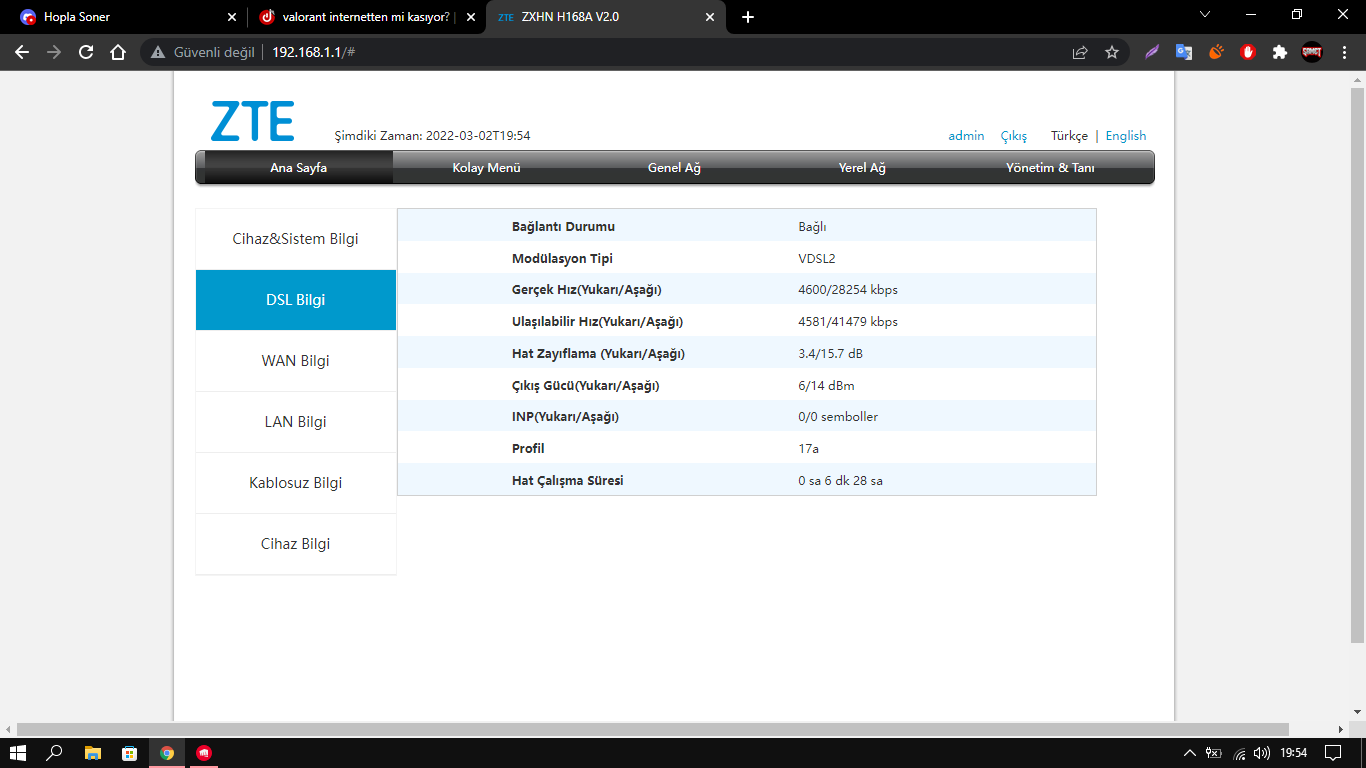Viewport: 1366px width, 768px height.
Task: Select Cihaz Bilgi in the sidebar
Action: pyautogui.click(x=296, y=544)
